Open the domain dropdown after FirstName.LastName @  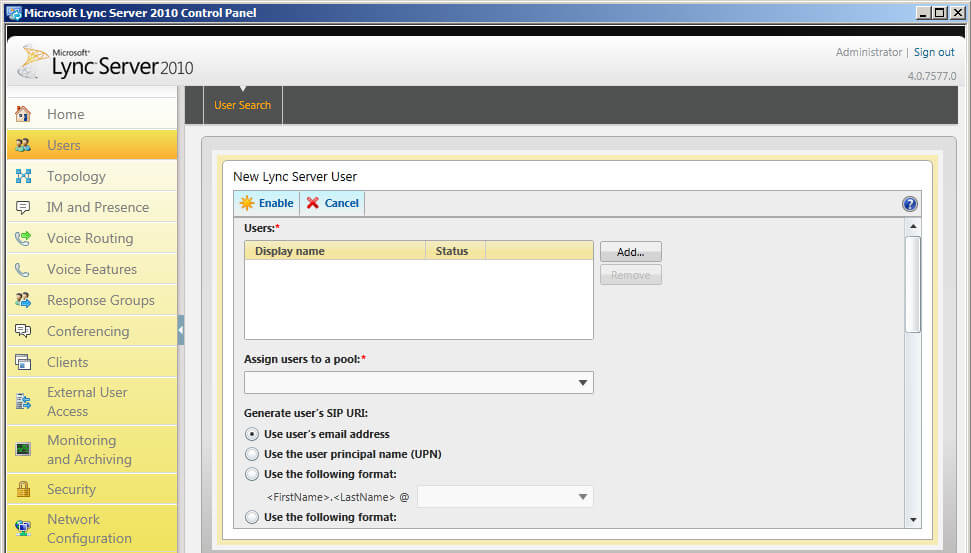click(x=505, y=497)
